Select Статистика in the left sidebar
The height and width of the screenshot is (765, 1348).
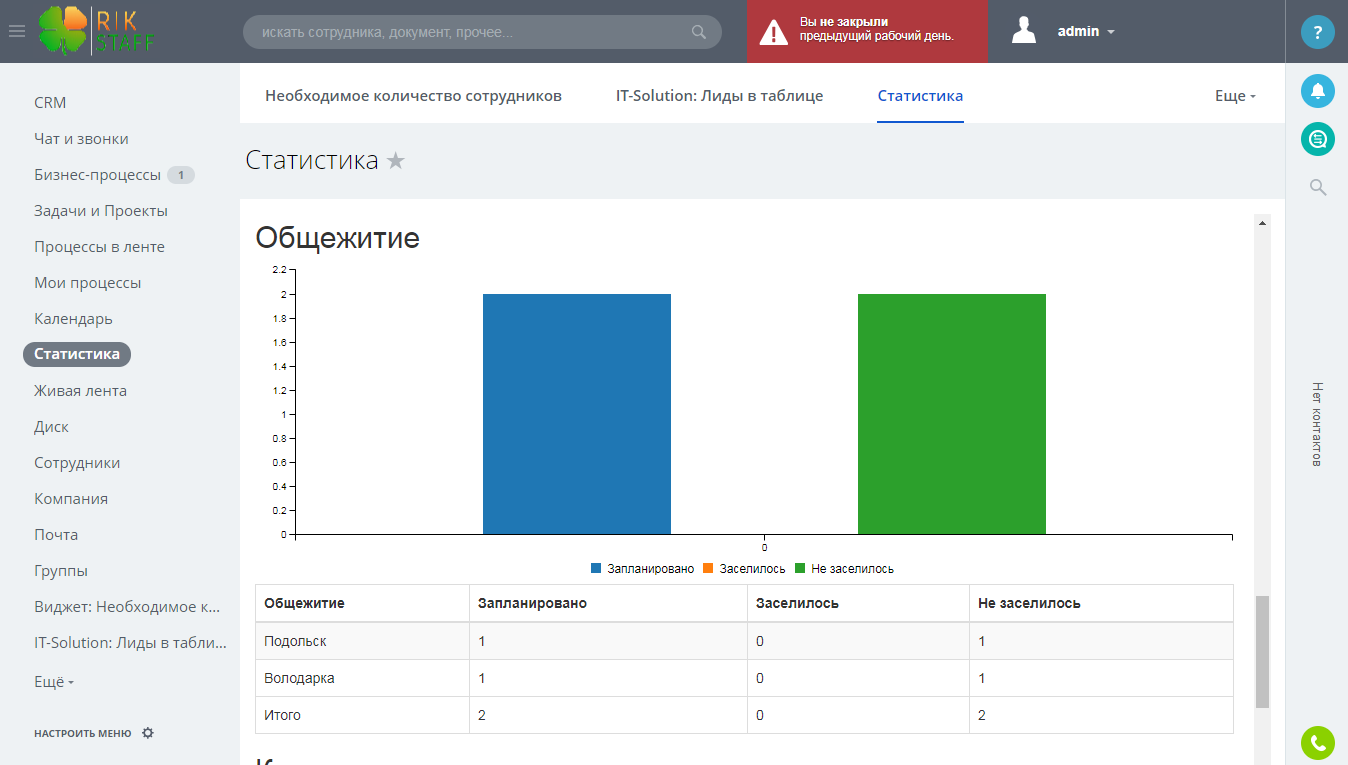point(77,354)
